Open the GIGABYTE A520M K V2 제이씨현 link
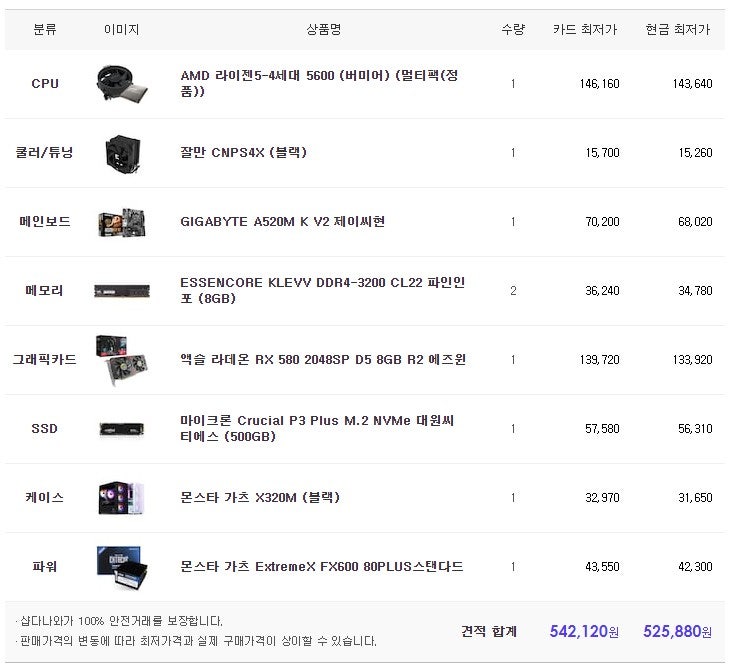 pos(282,222)
